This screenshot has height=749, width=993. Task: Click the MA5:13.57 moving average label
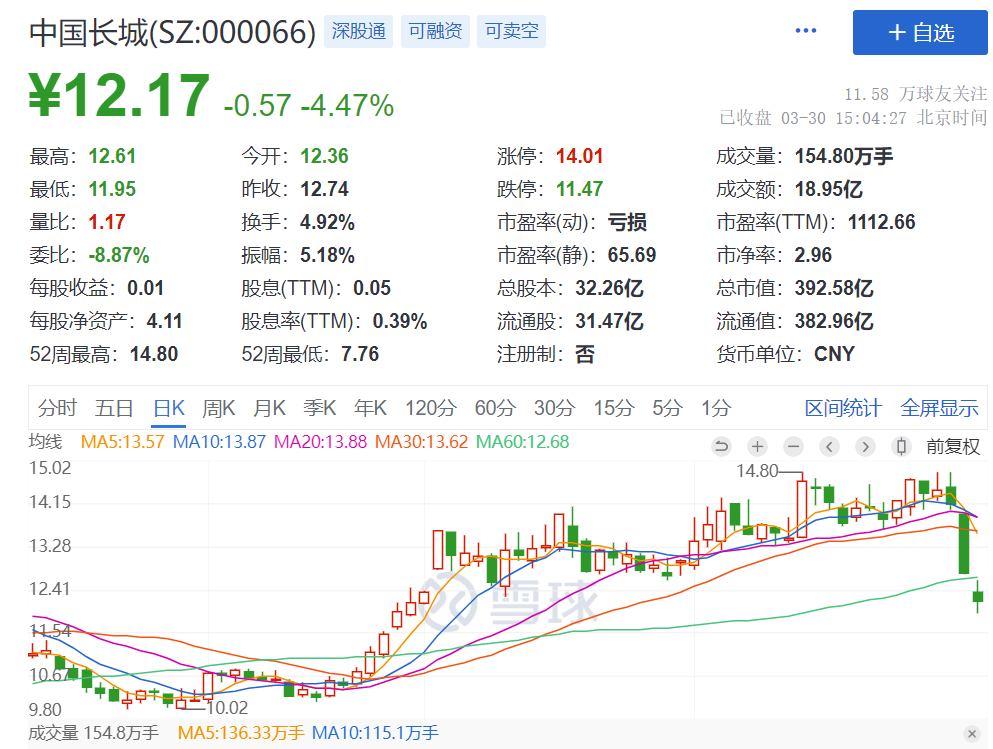(122, 442)
